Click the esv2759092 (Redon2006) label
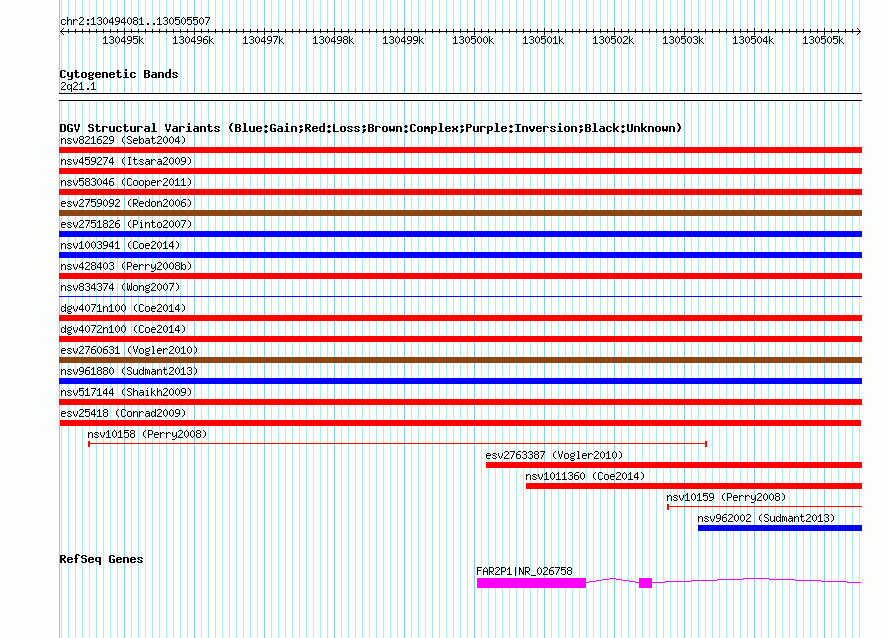This screenshot has width=890, height=638. pos(126,203)
